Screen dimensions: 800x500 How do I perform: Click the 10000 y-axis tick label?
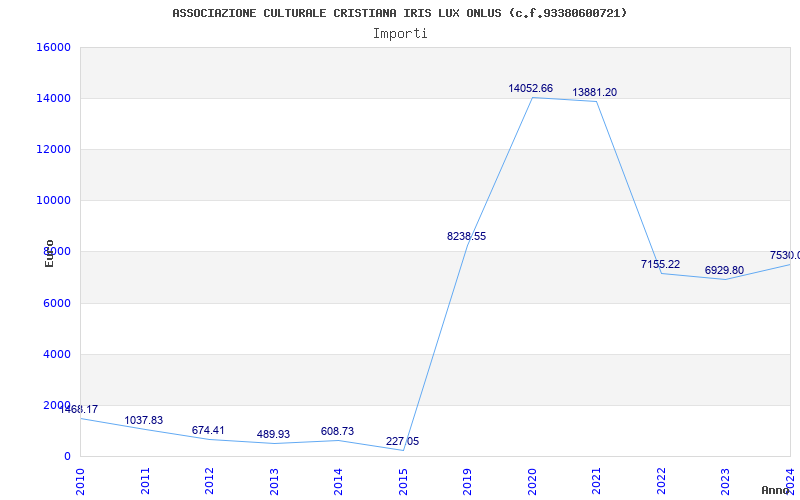(x=54, y=201)
